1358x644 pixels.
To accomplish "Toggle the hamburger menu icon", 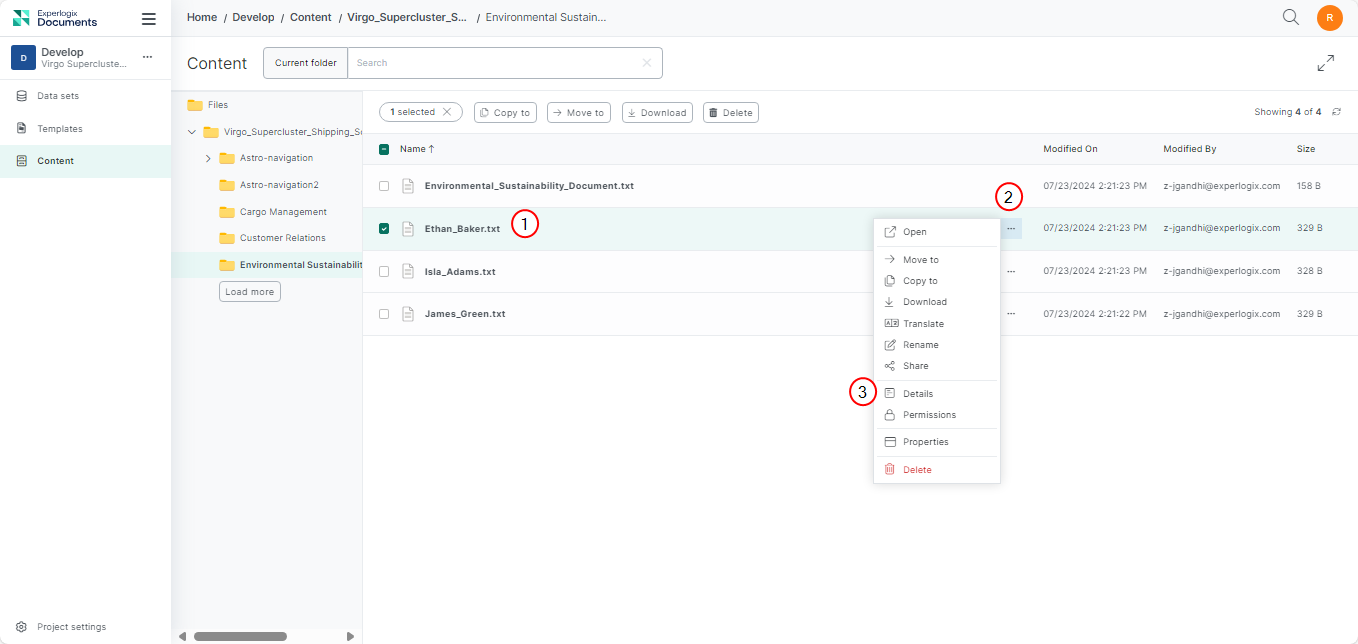I will pyautogui.click(x=149, y=18).
